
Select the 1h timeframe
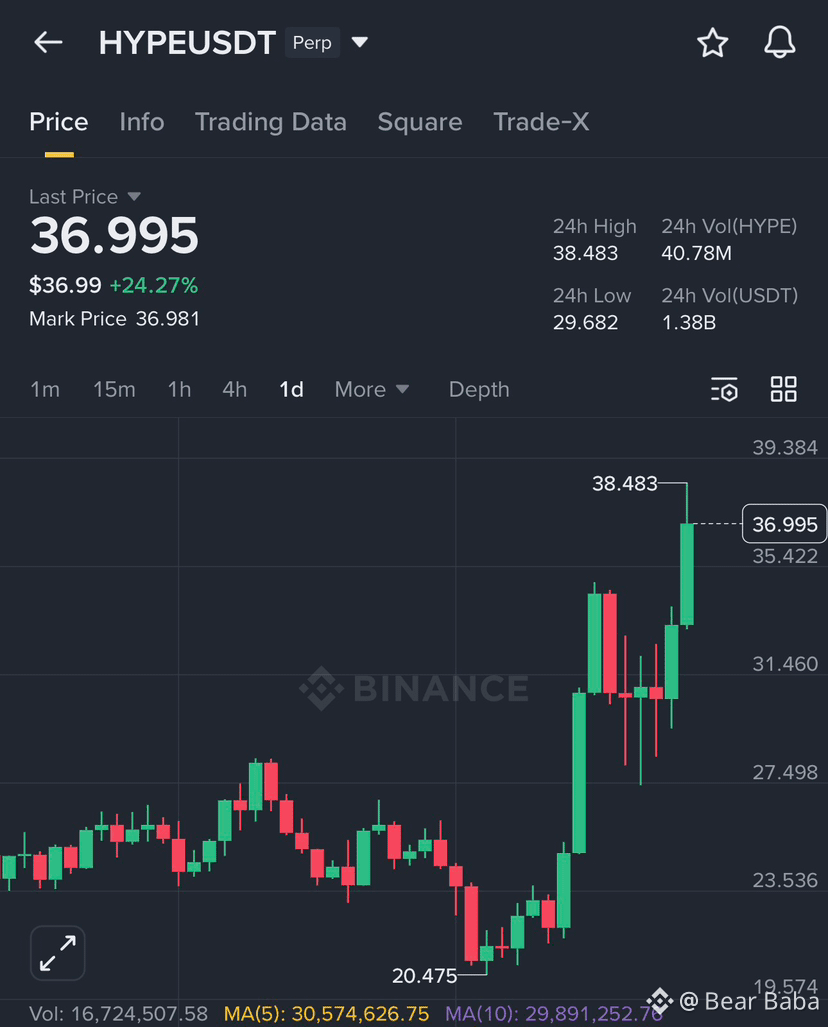tap(179, 390)
